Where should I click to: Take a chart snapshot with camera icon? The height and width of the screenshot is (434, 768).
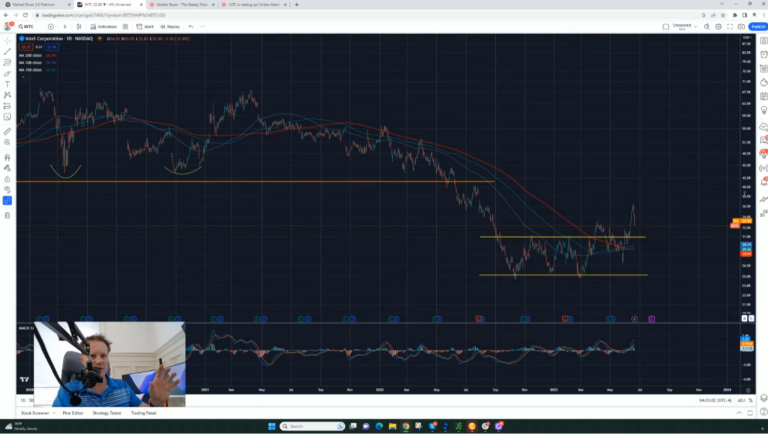[742, 26]
